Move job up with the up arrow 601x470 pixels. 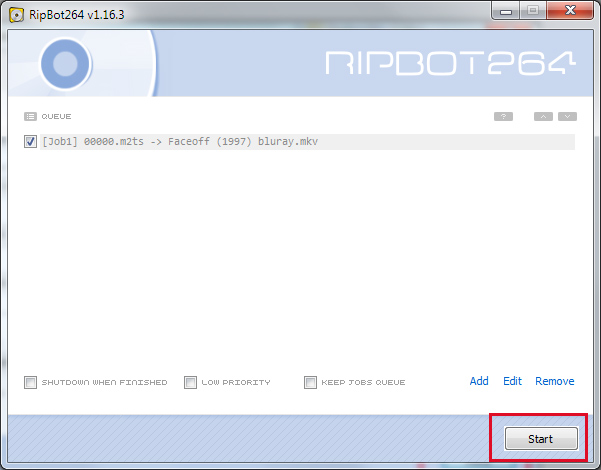pyautogui.click(x=543, y=116)
